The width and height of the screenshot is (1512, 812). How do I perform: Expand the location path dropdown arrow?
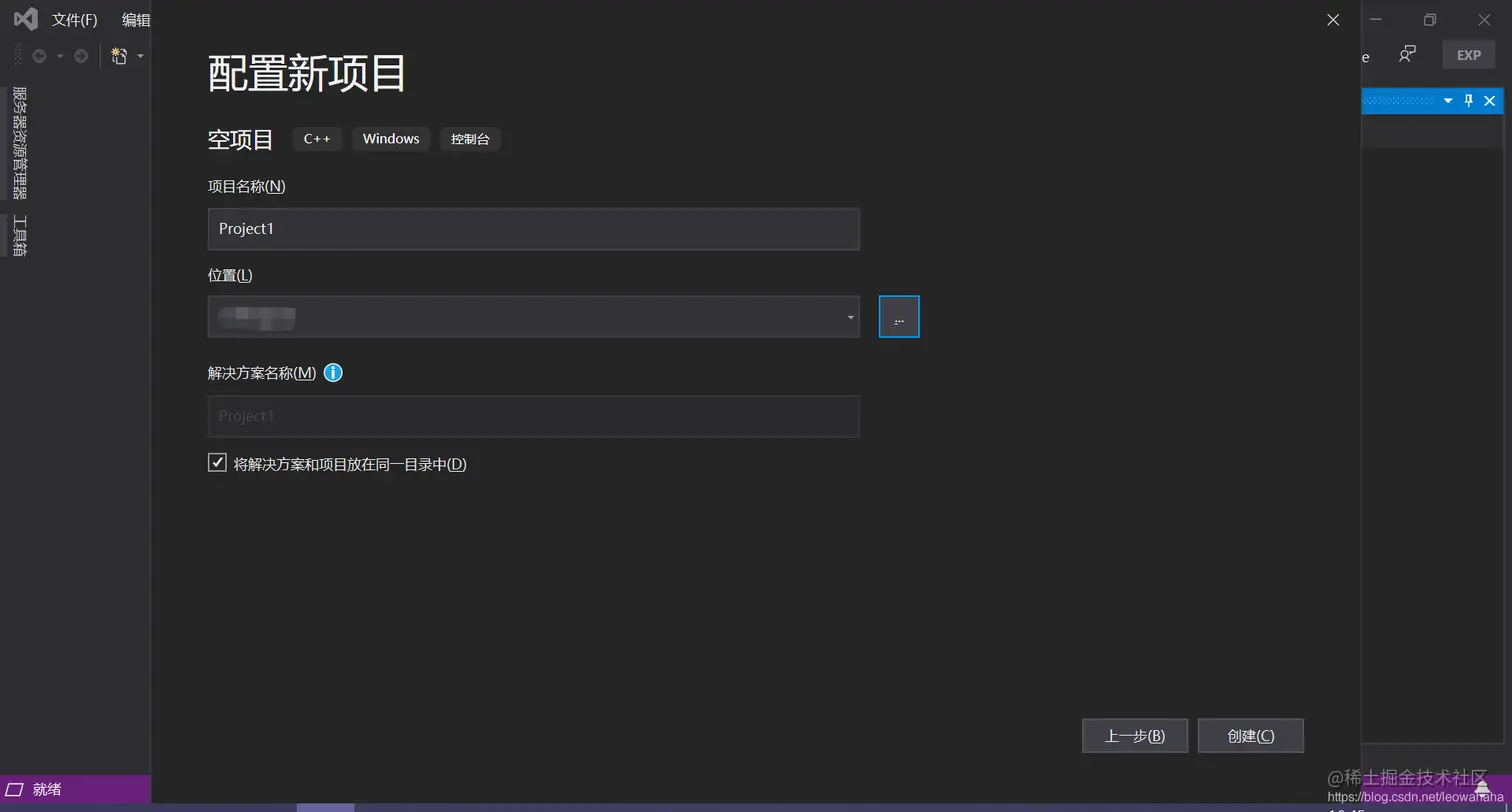point(851,317)
